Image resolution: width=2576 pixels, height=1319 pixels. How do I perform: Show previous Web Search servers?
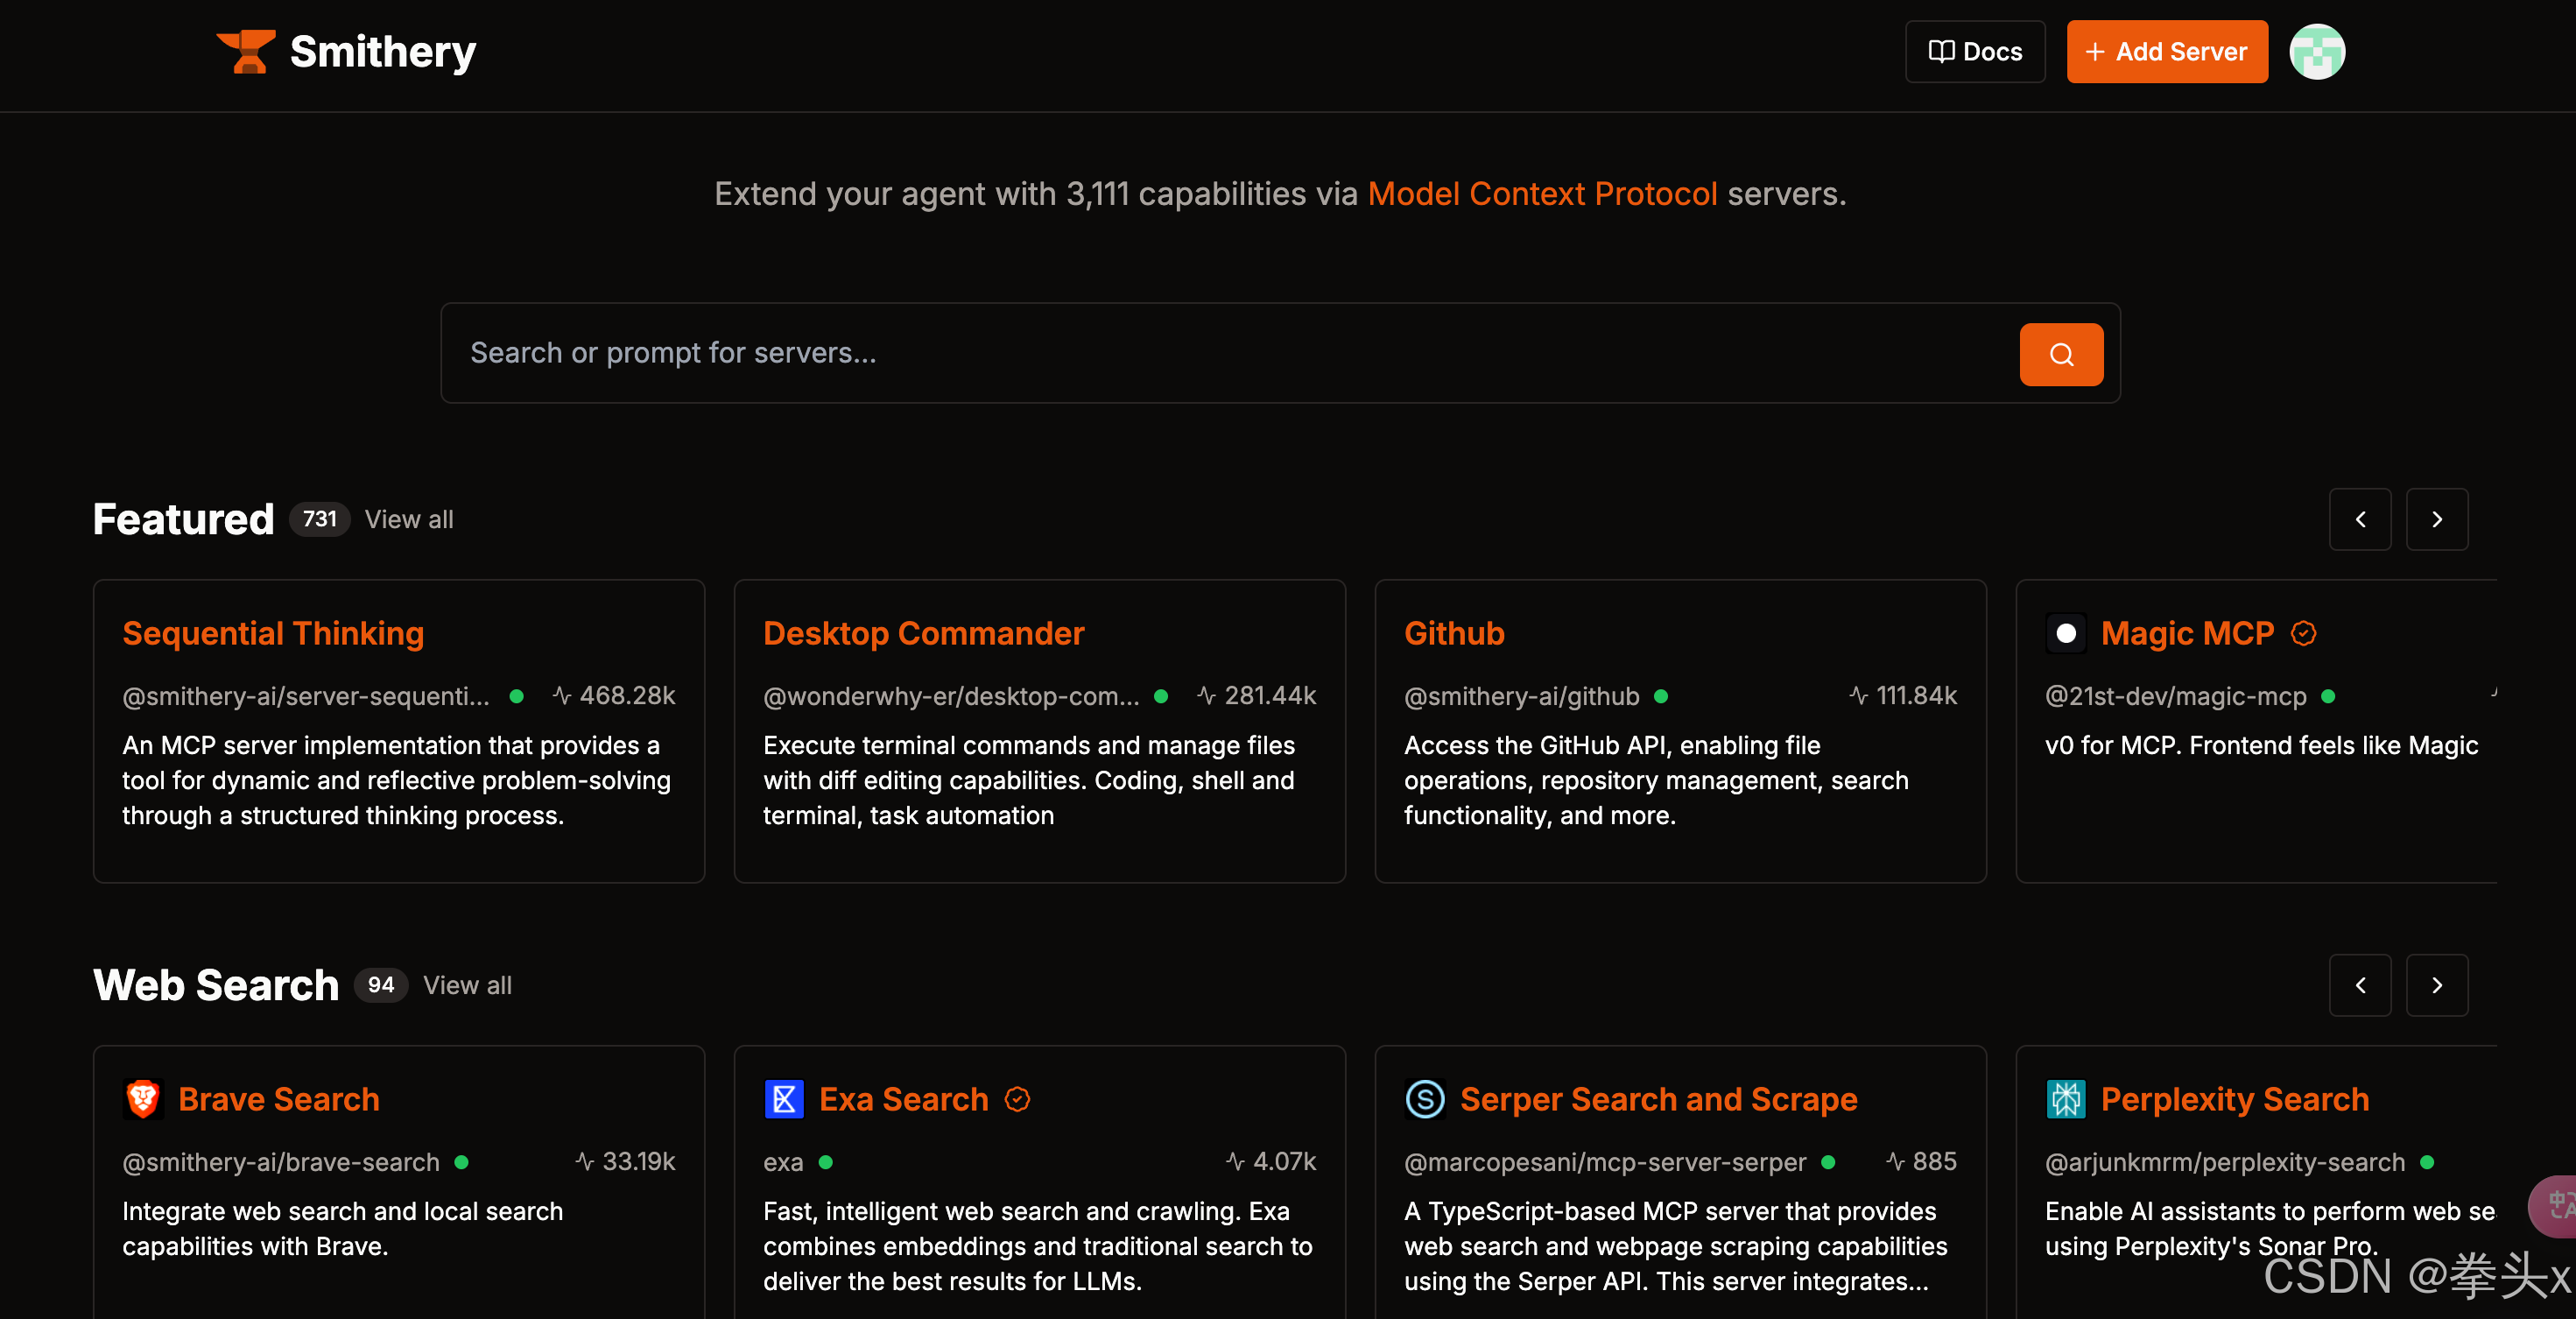tap(2359, 985)
